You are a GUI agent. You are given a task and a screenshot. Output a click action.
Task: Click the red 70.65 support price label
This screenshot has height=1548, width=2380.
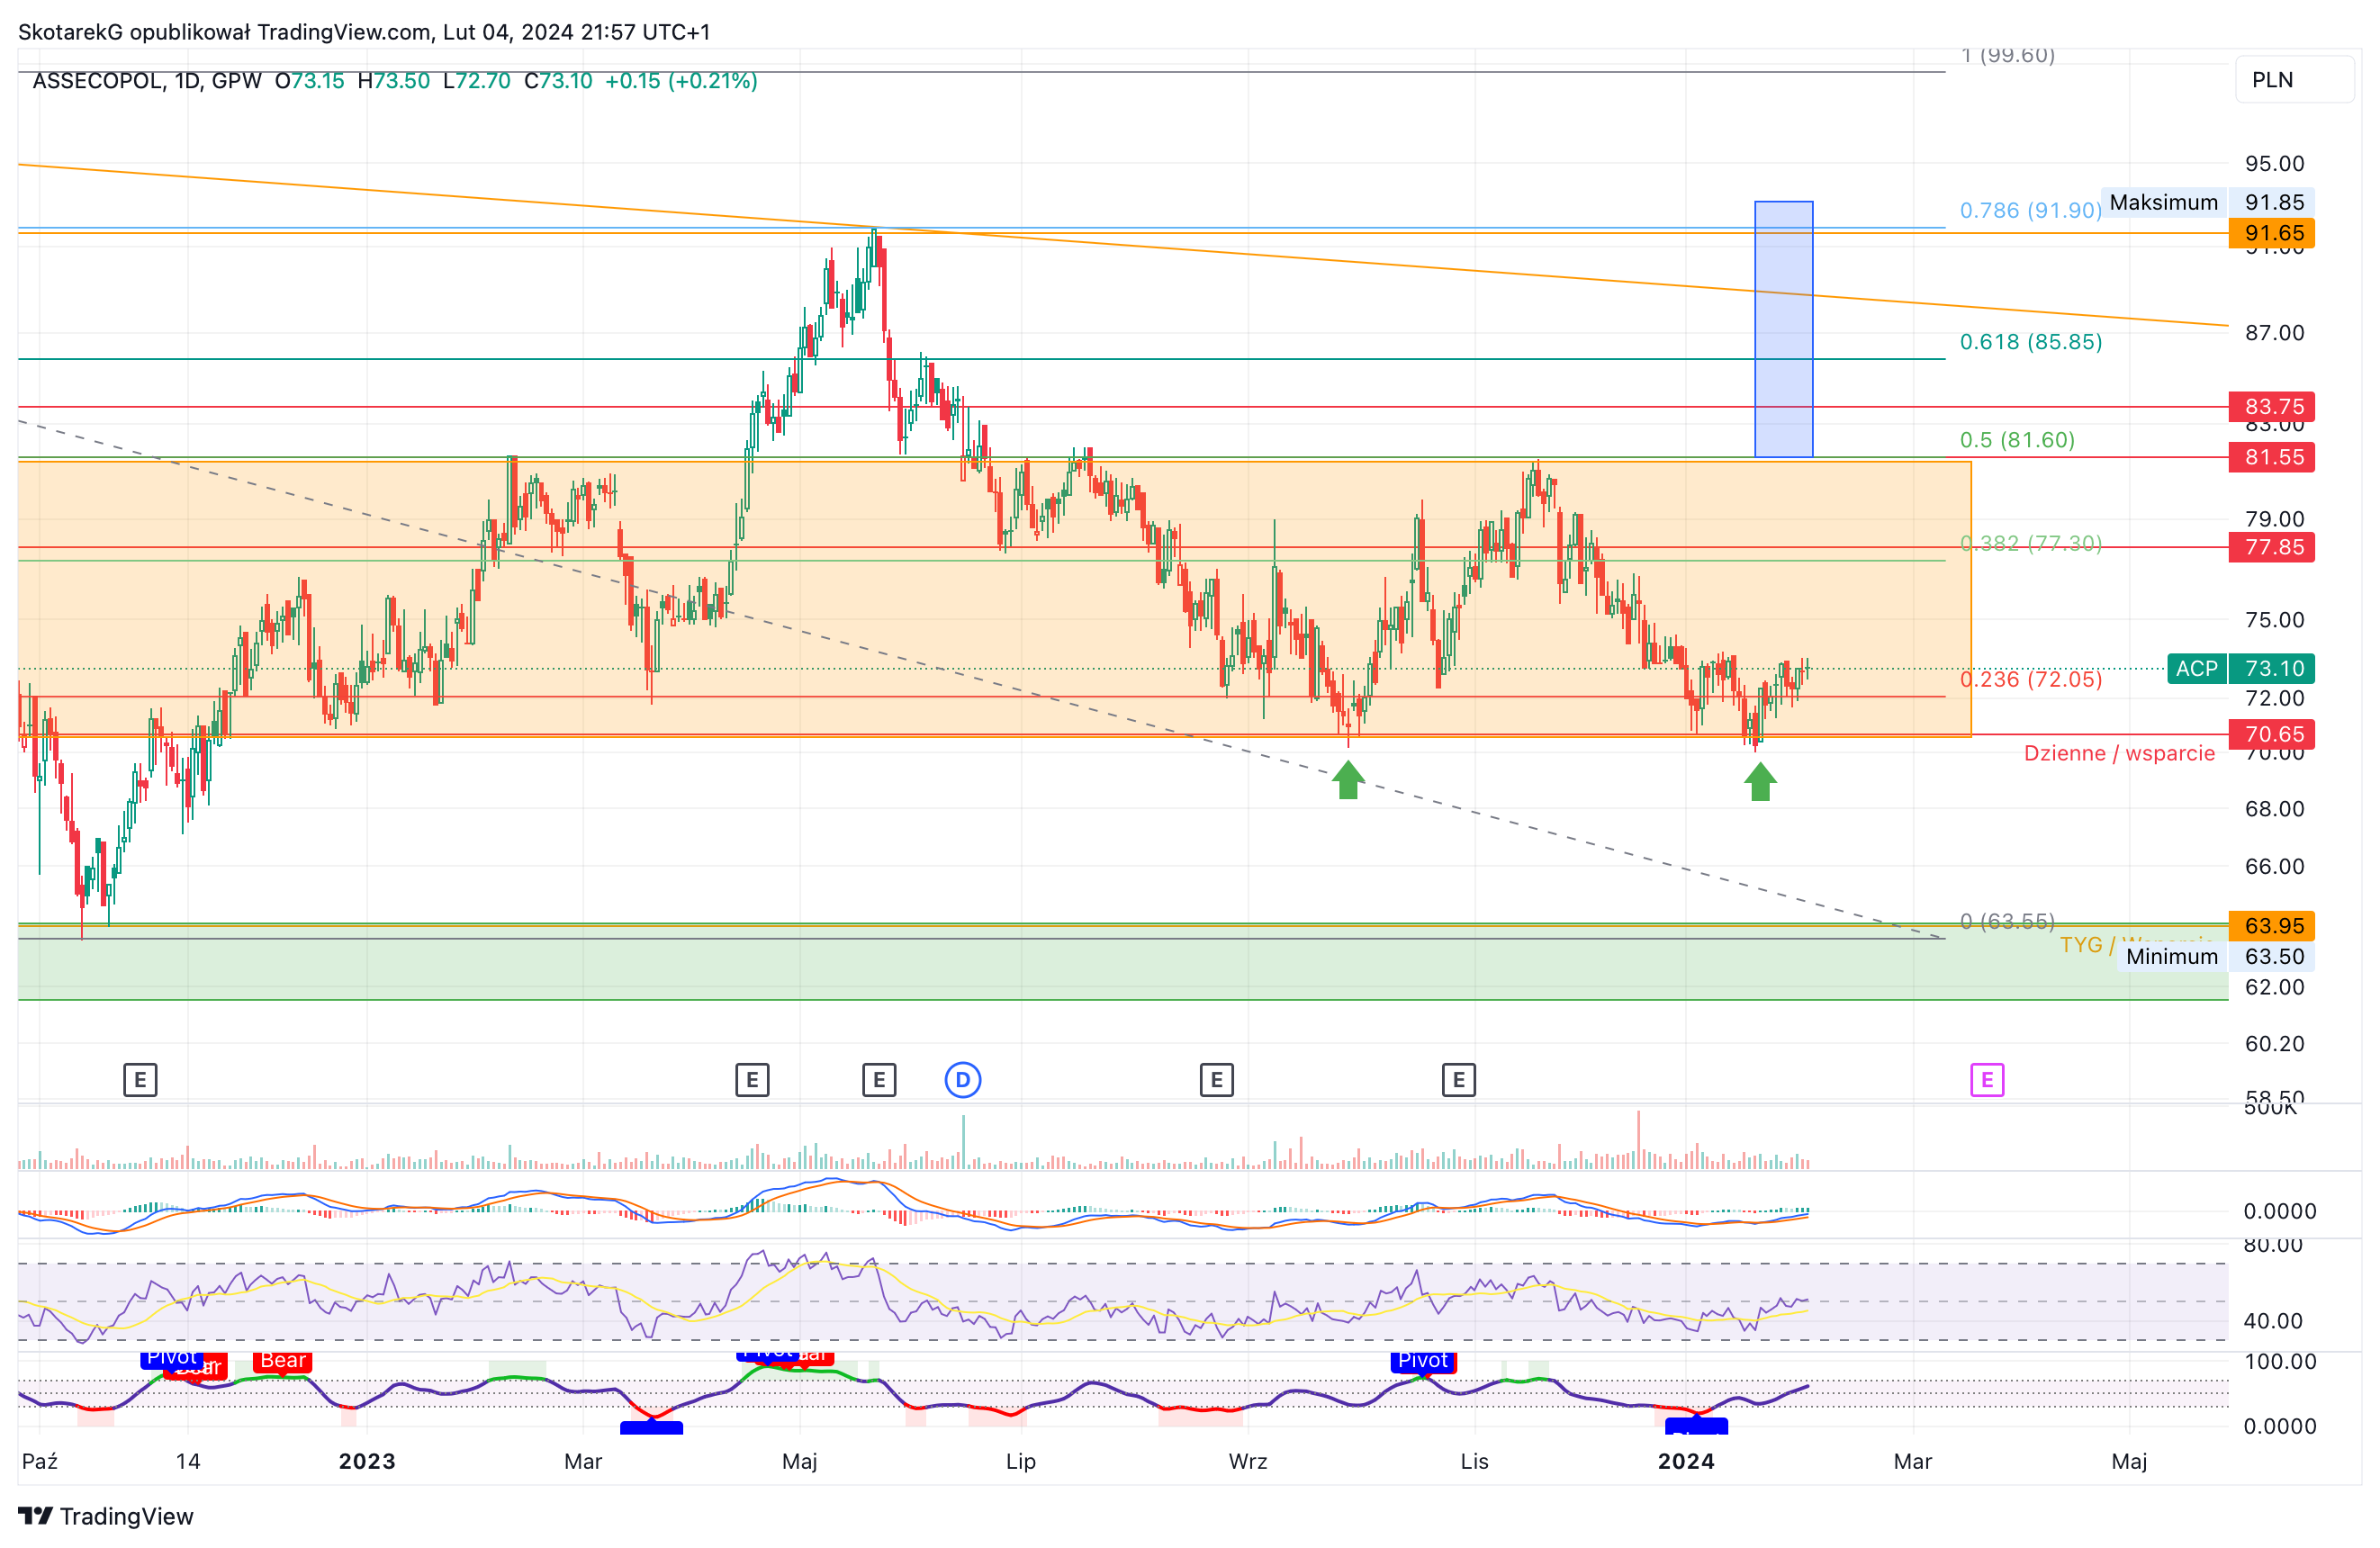pyautogui.click(x=2271, y=734)
